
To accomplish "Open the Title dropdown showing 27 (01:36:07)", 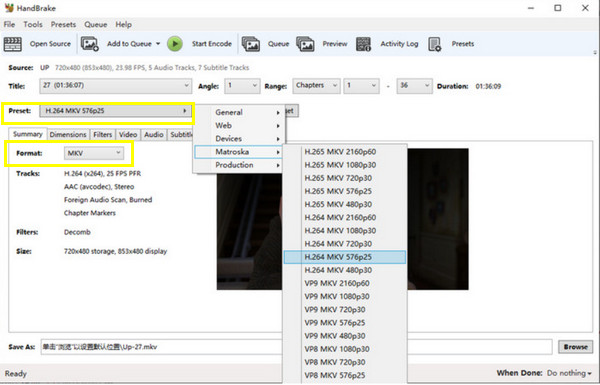I will point(115,86).
